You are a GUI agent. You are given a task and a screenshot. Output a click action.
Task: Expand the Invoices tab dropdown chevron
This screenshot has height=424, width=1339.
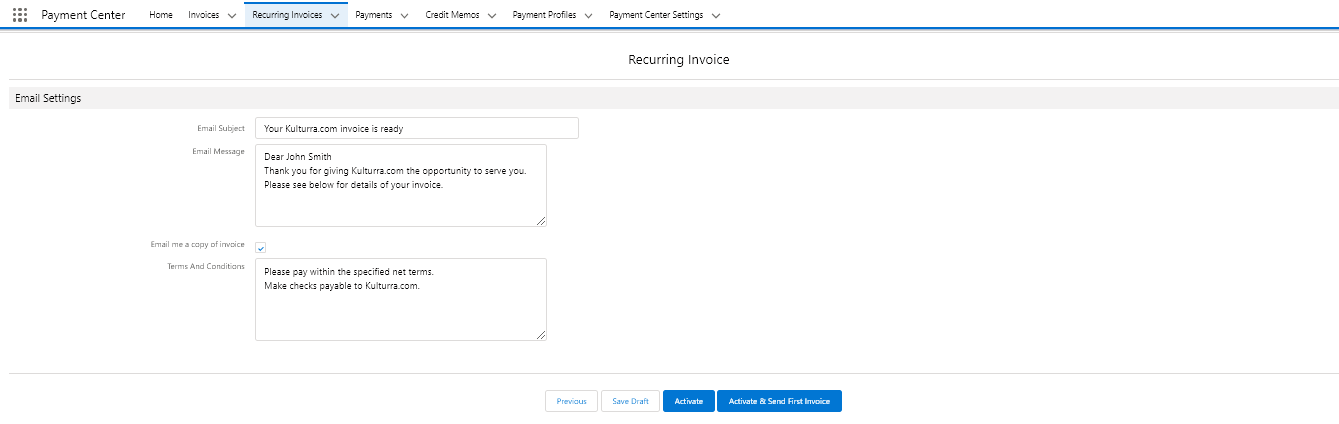click(x=232, y=16)
